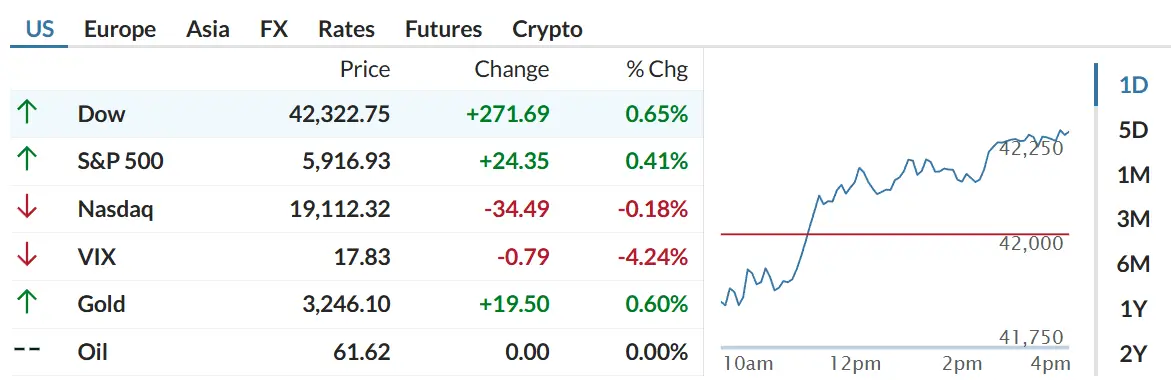Screen dimensions: 1171x380
Task: Open the Nasdaq quote link
Action: 115,209
